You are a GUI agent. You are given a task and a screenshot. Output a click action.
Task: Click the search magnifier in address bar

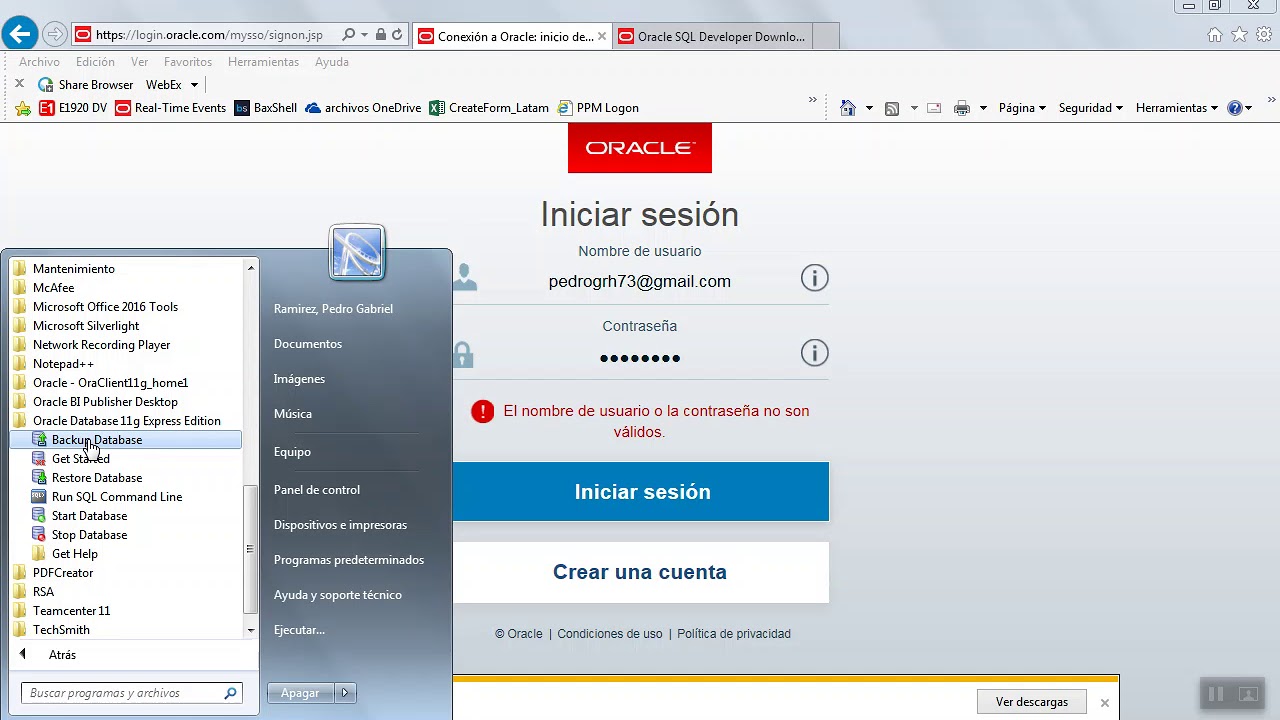pyautogui.click(x=348, y=35)
